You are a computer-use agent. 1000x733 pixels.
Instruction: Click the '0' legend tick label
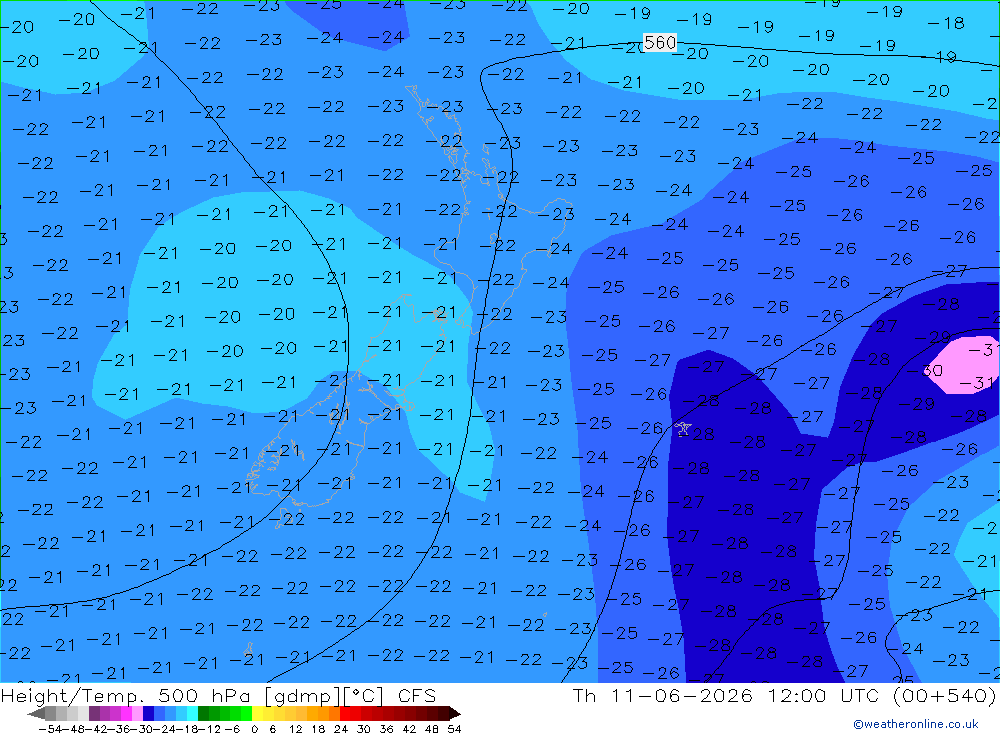click(254, 729)
